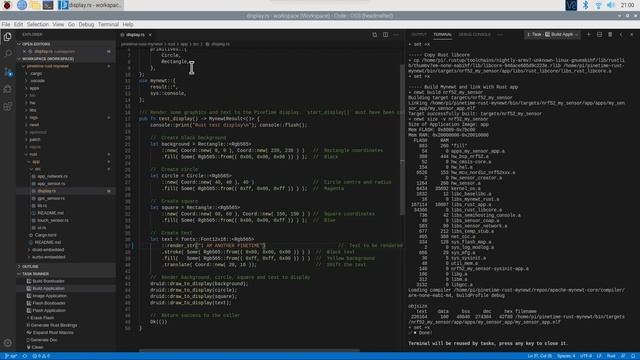Close the terminal panel with X icon

coord(632,35)
